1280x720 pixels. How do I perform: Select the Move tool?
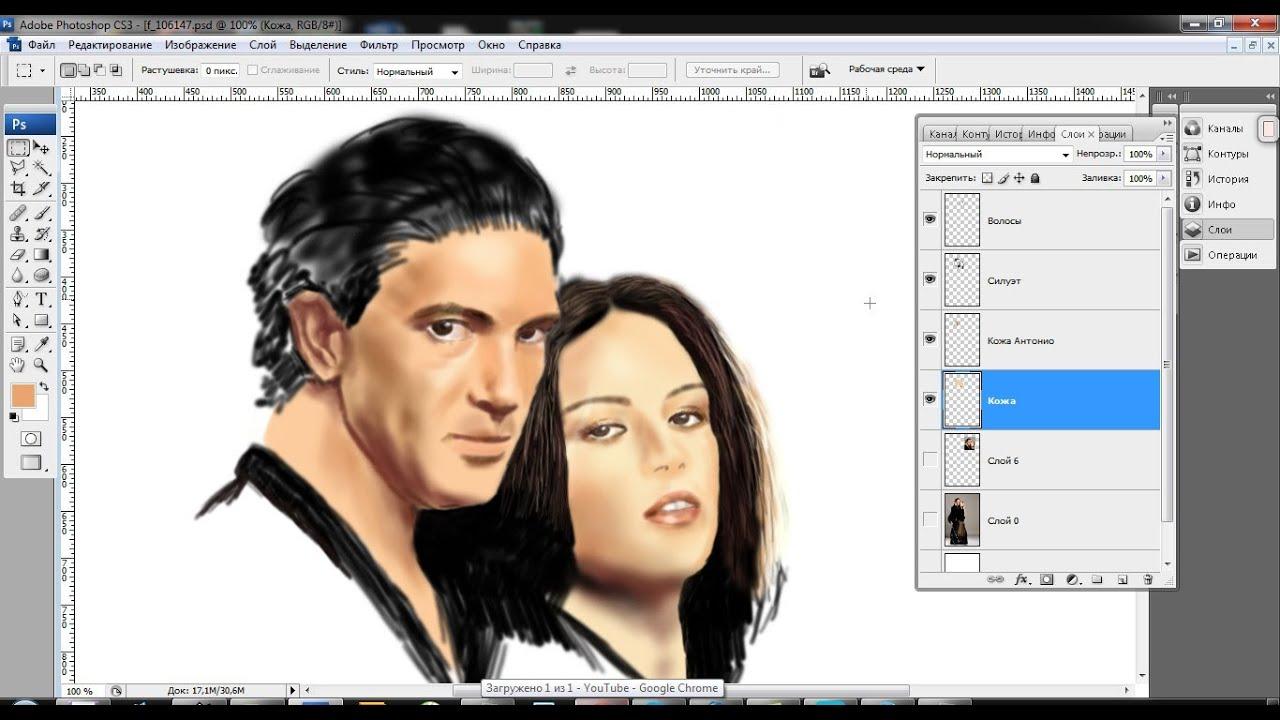pos(41,148)
